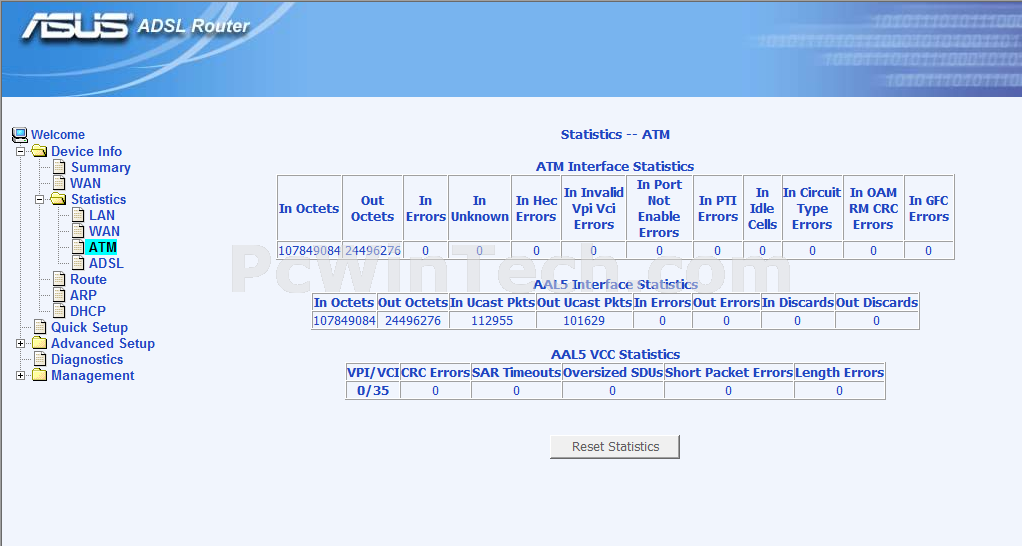
Task: Expand the Advanced Setup tree node
Action: click(x=21, y=343)
